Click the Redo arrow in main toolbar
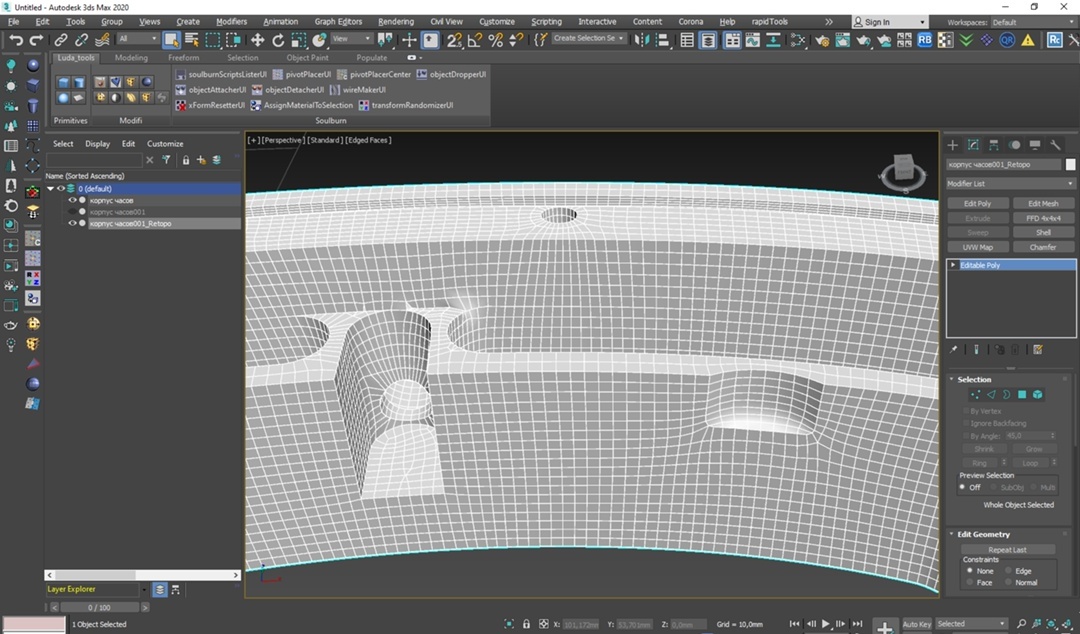Viewport: 1080px width, 634px height. click(x=37, y=40)
